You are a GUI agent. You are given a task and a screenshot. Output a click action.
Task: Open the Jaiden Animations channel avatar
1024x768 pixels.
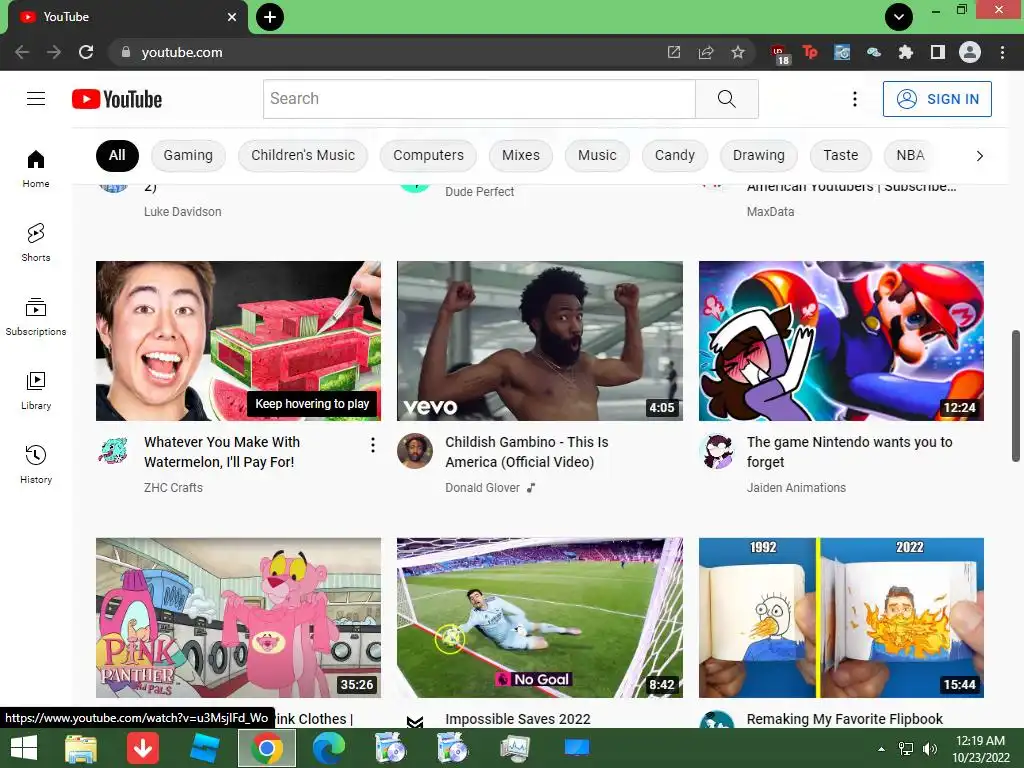[x=716, y=451]
